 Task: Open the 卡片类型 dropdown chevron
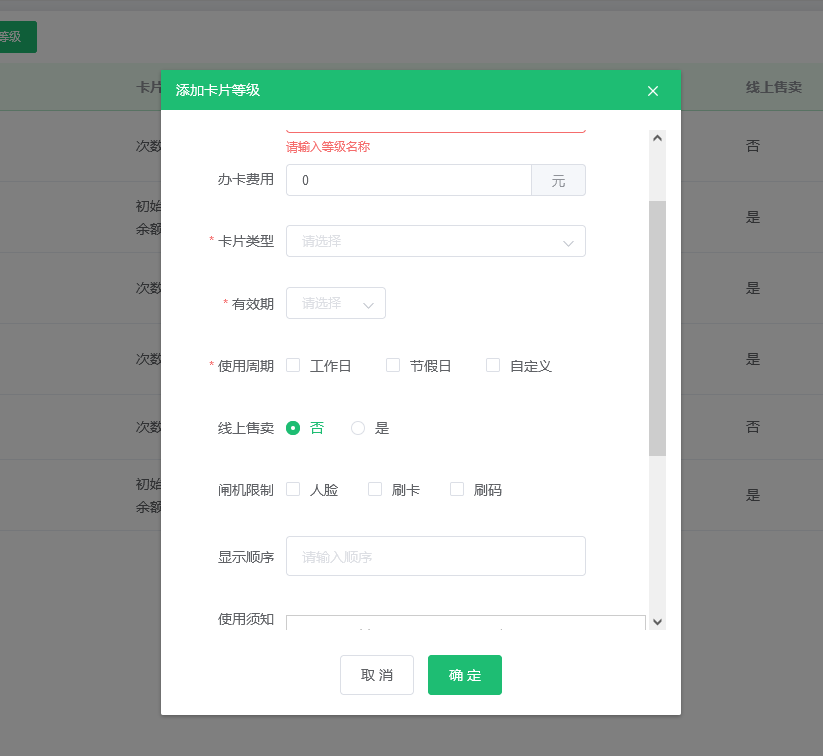coord(567,241)
